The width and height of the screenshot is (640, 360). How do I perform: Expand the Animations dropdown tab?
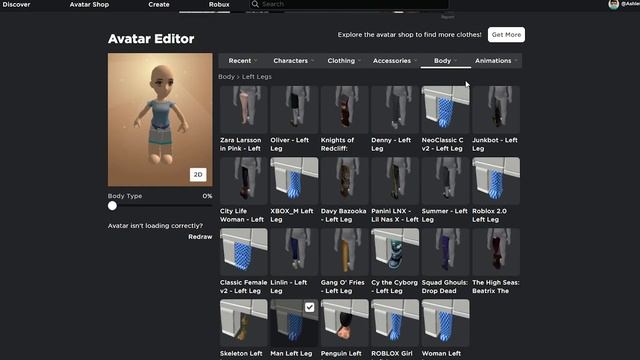pyautogui.click(x=496, y=61)
